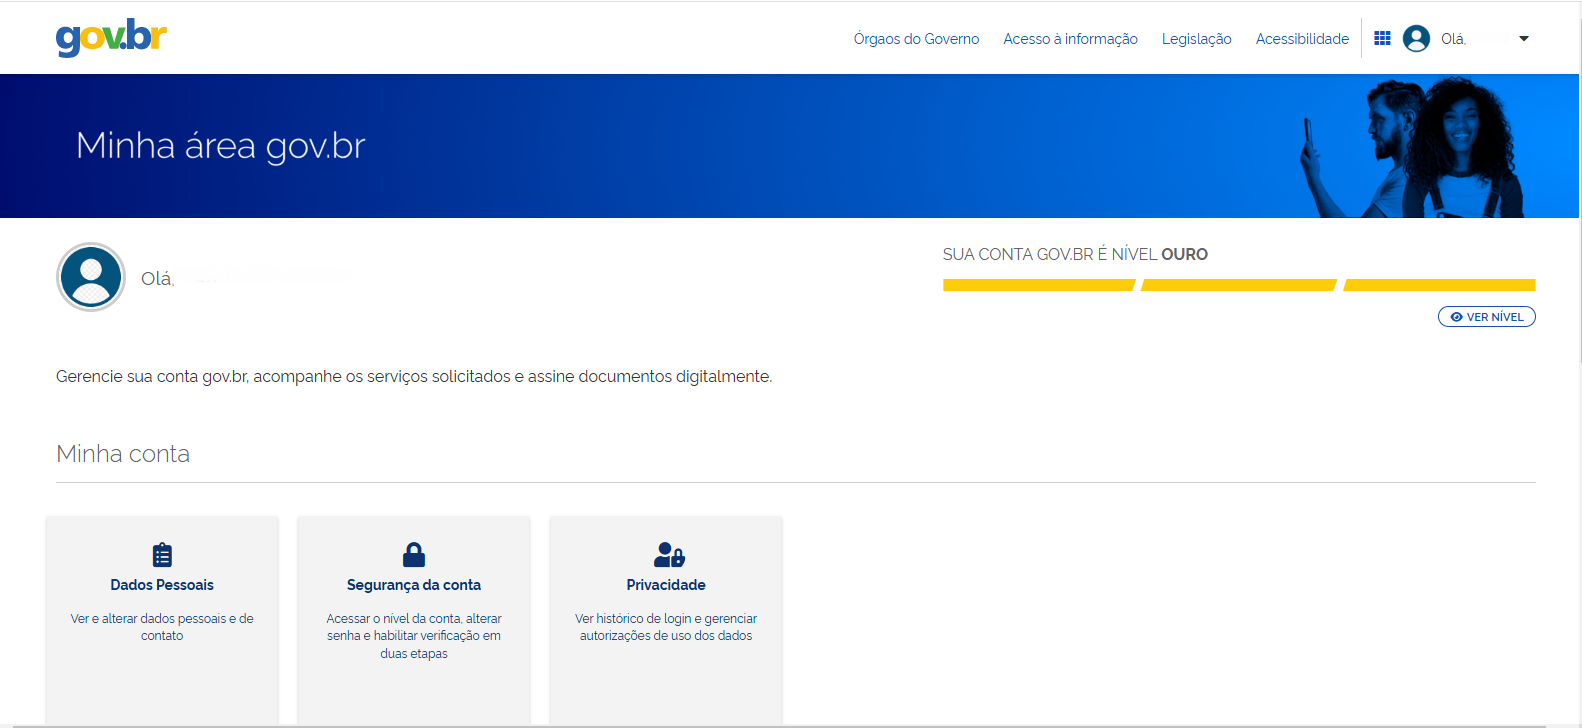Screen dimensions: 1582x728
Task: Click the banner photo of two people
Action: click(x=1412, y=147)
